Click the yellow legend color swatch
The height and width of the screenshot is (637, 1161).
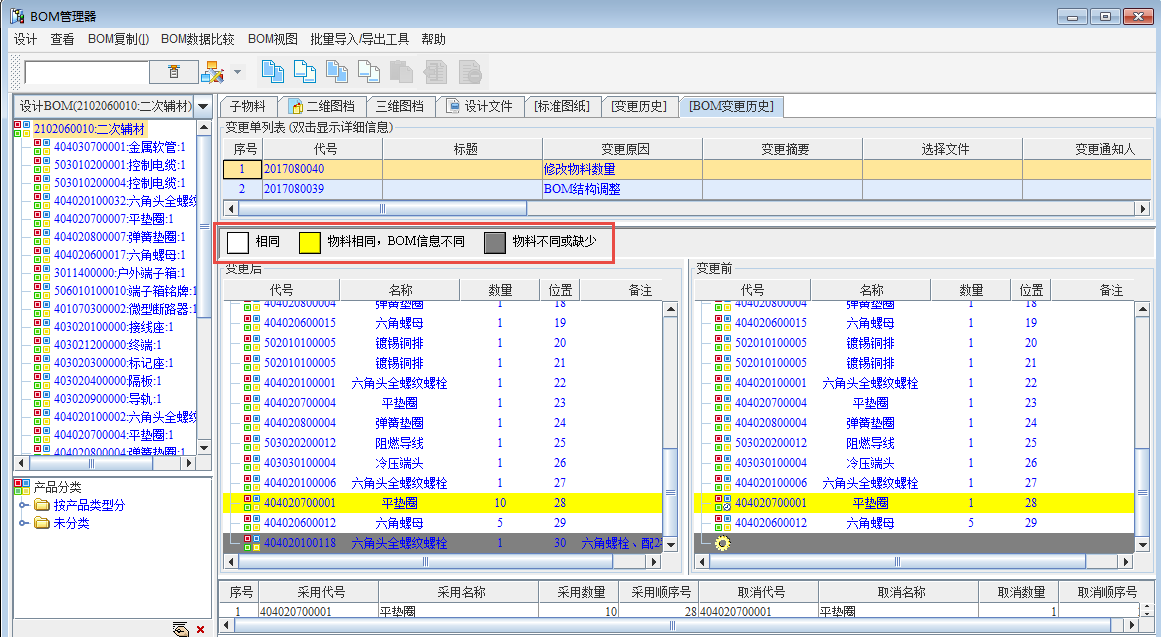pos(310,242)
